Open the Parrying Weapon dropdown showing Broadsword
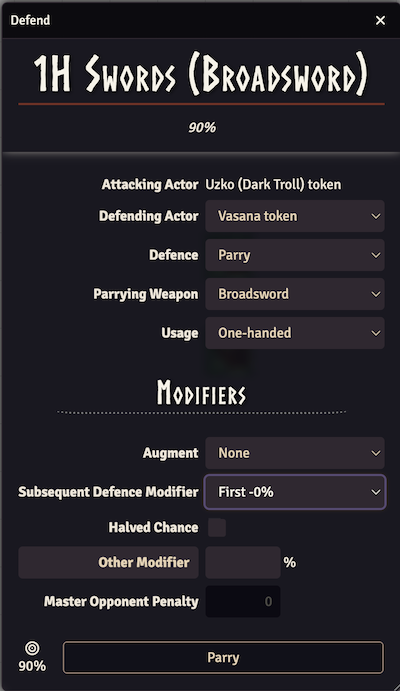Viewport: 400px width, 691px height. tap(295, 294)
